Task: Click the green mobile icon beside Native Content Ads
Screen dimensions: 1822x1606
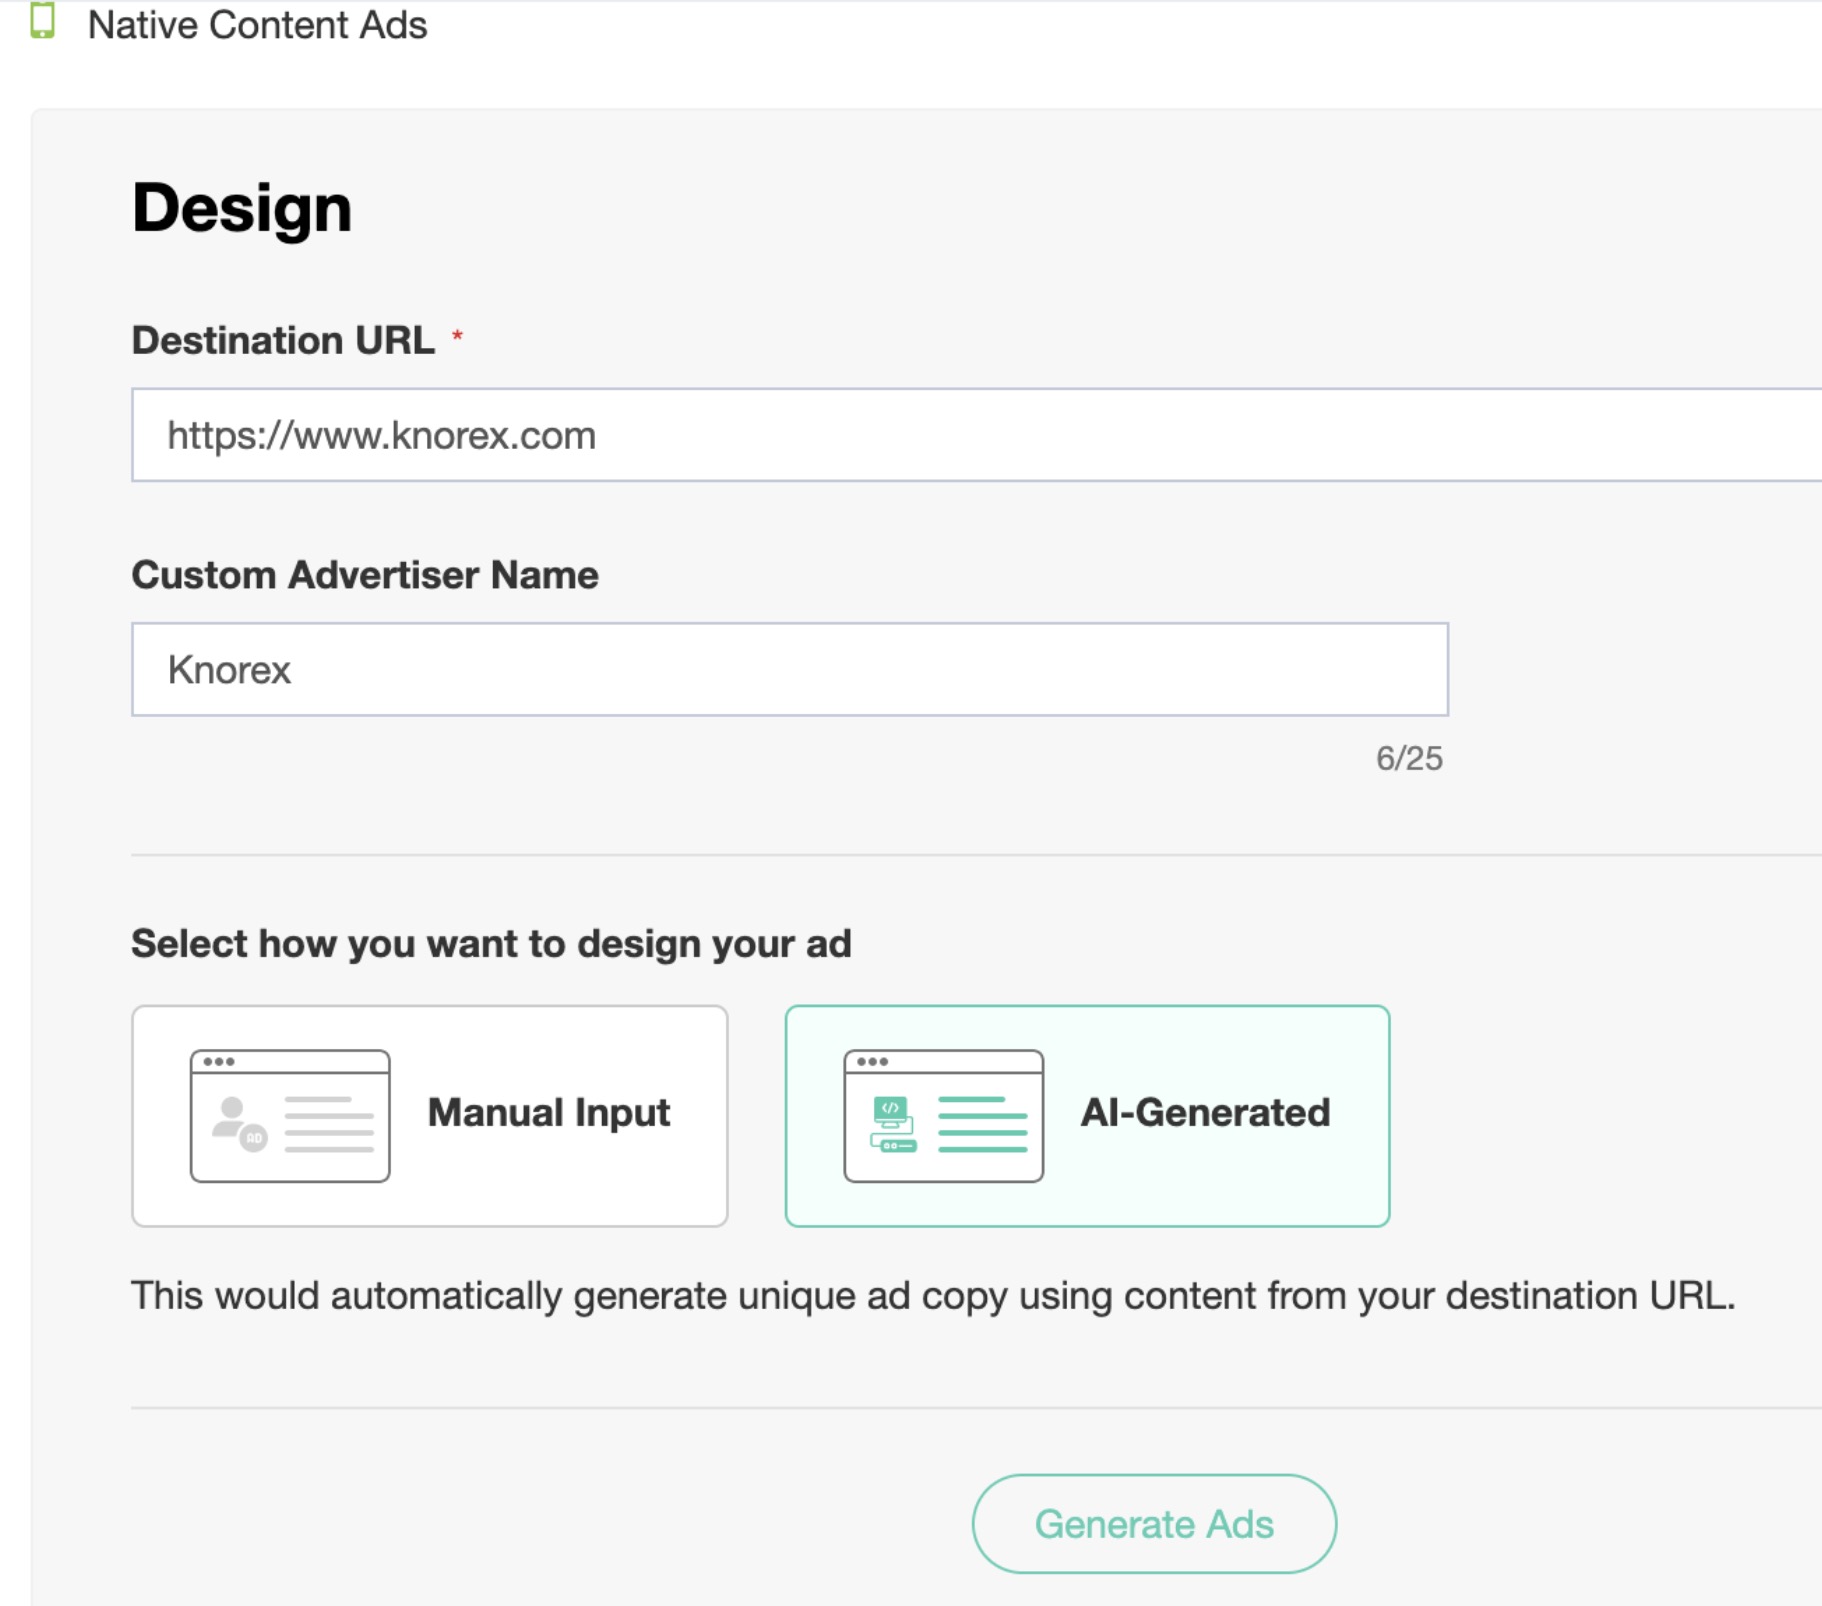Action: coord(42,21)
